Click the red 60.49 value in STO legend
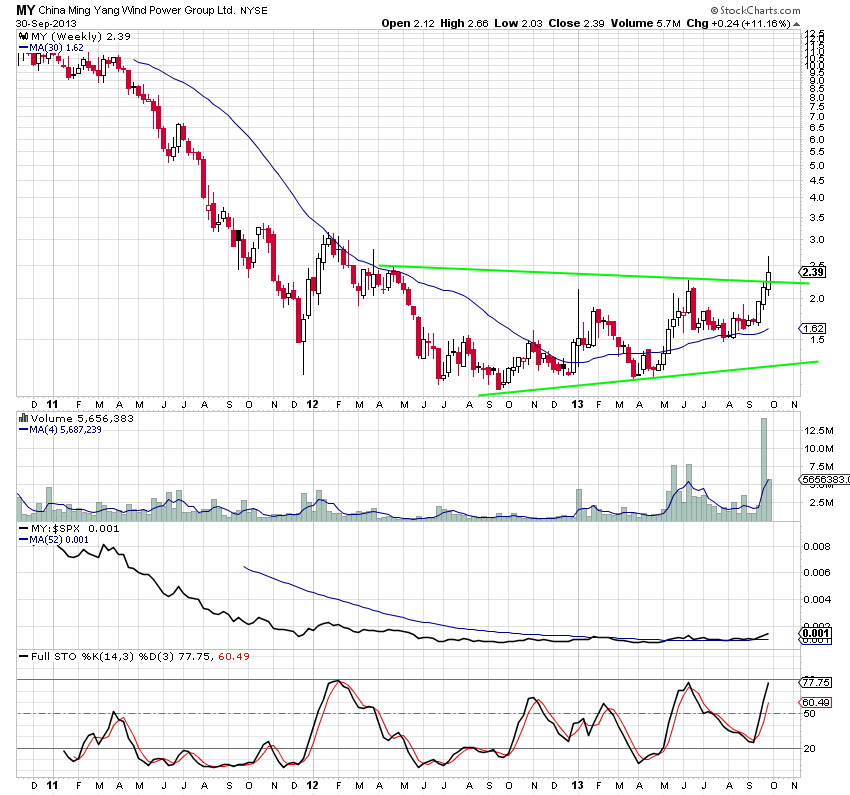Screen dimensions: 850x795 234,657
